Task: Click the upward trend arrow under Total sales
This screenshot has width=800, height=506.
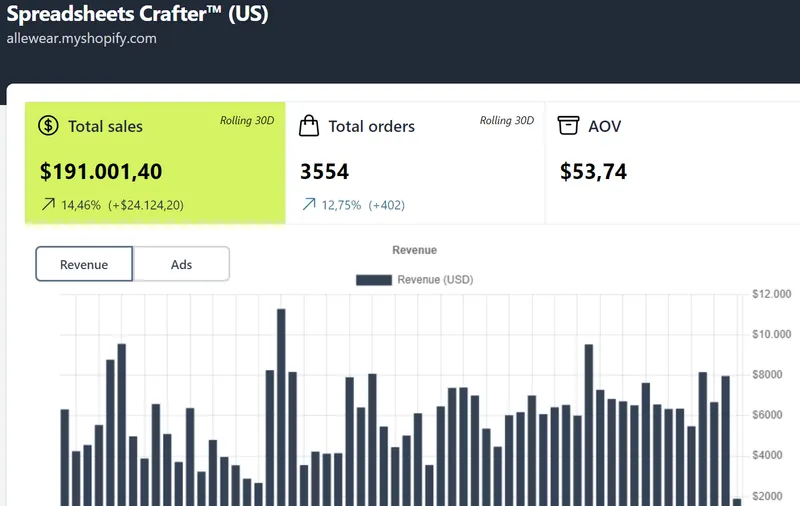Action: (47, 205)
